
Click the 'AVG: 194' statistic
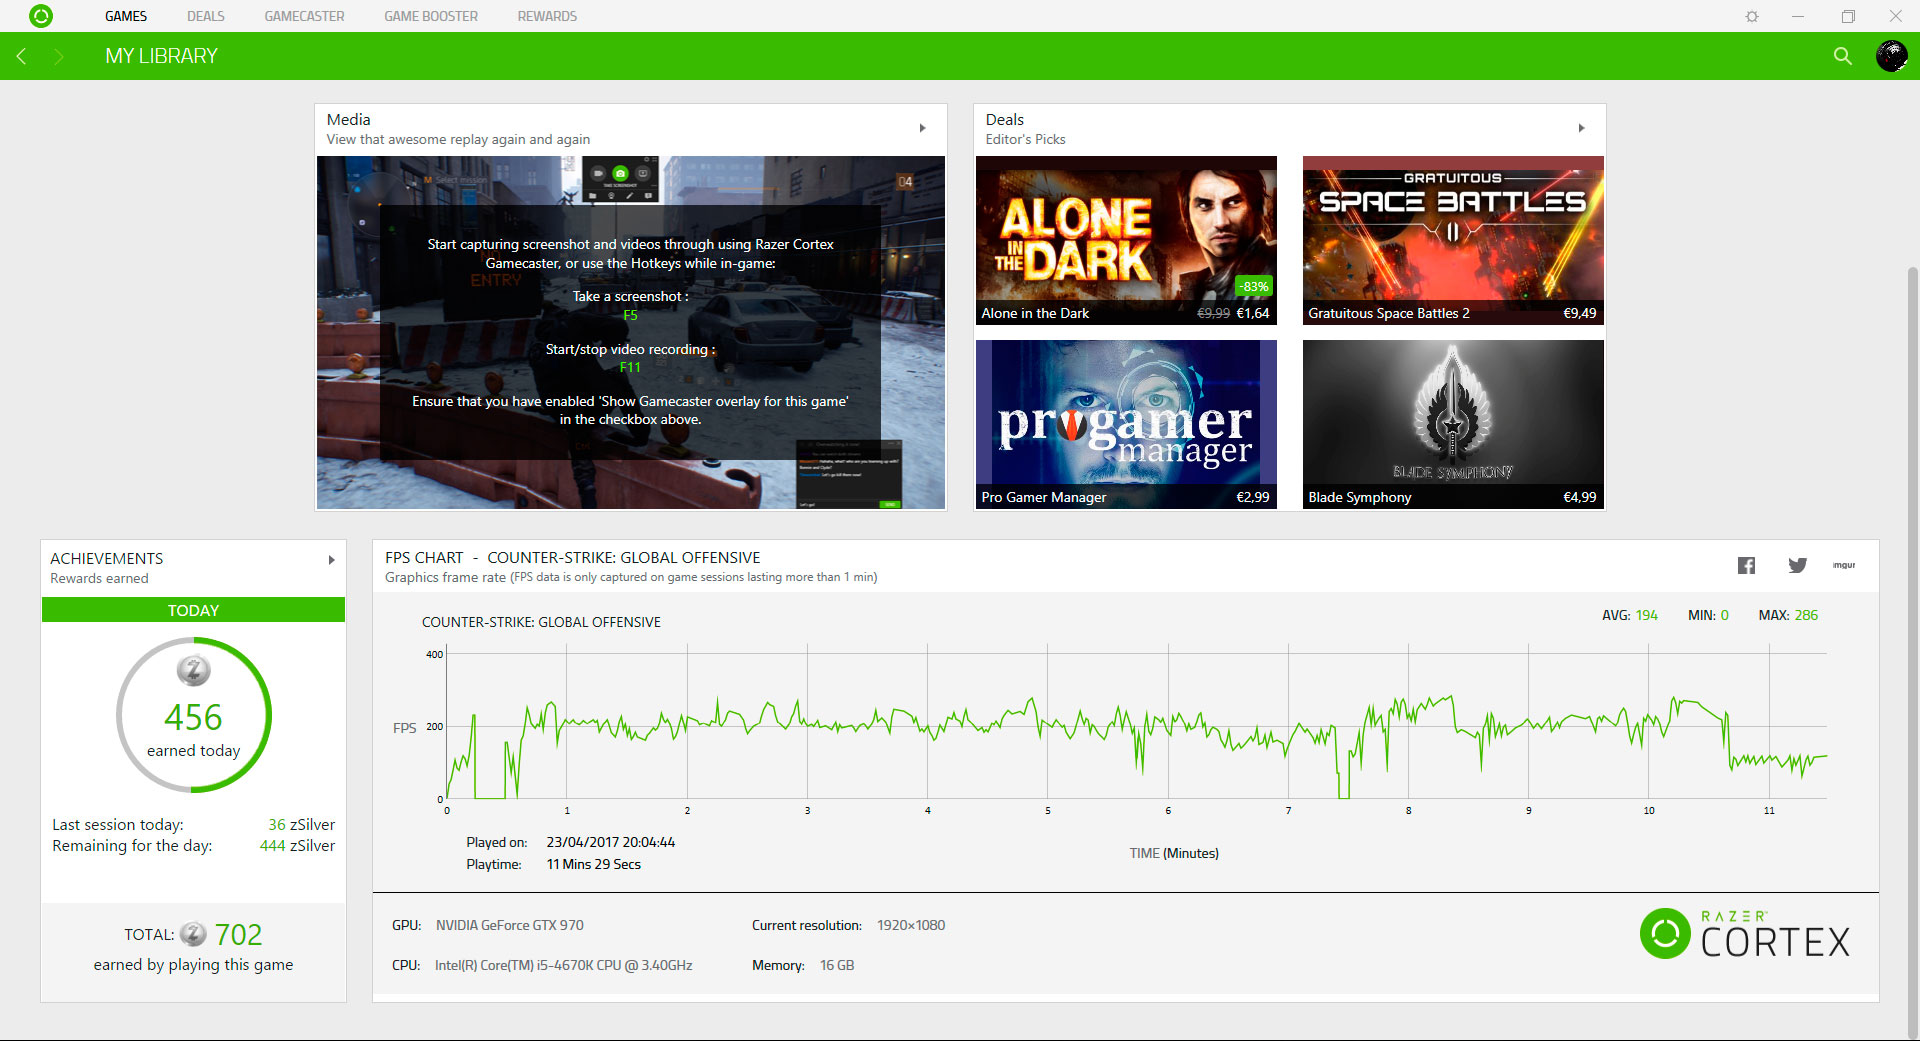[x=1630, y=615]
